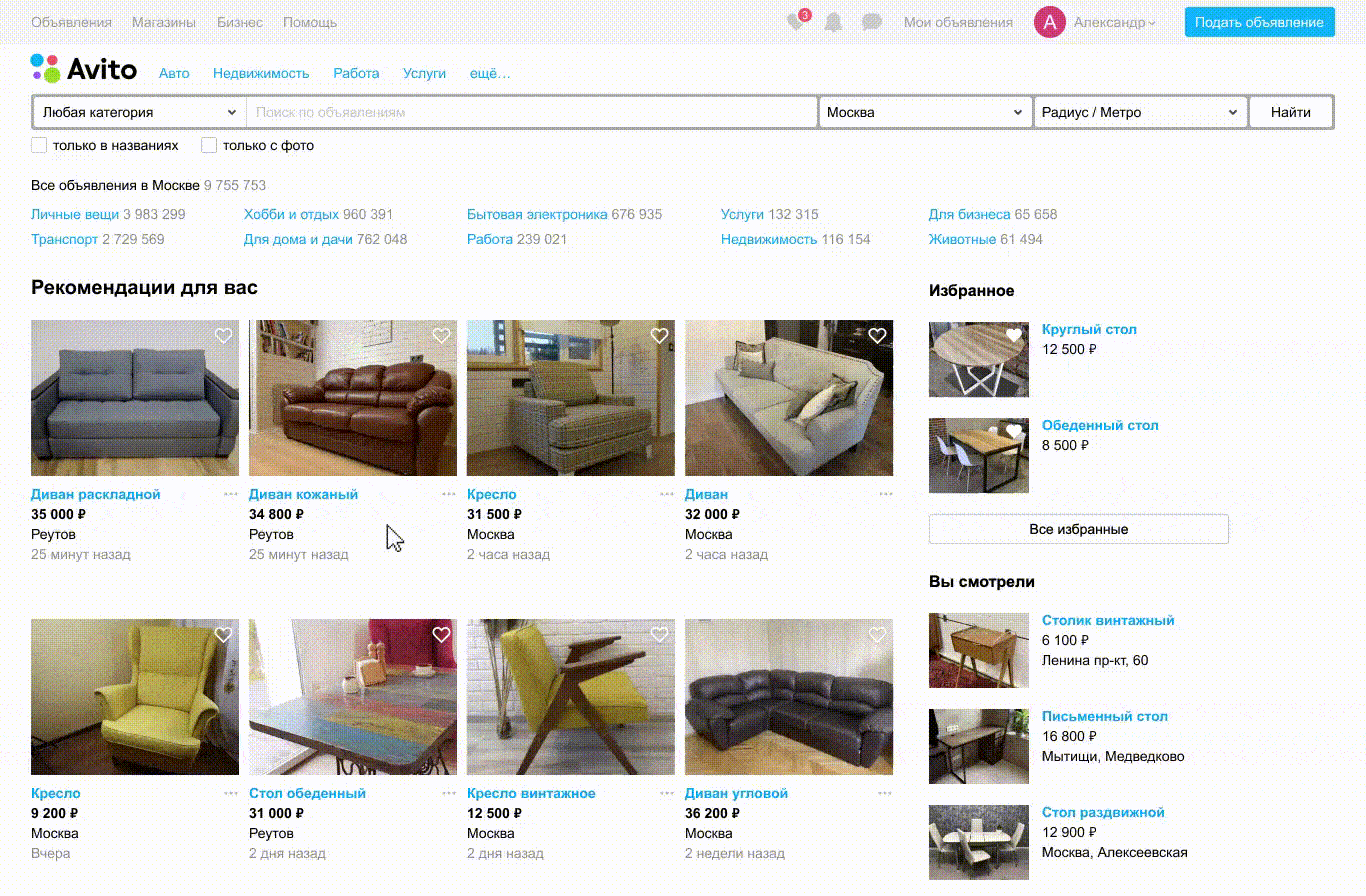The image size is (1366, 896).
Task: Favorite the Стол обеденный photo heart
Action: (441, 635)
